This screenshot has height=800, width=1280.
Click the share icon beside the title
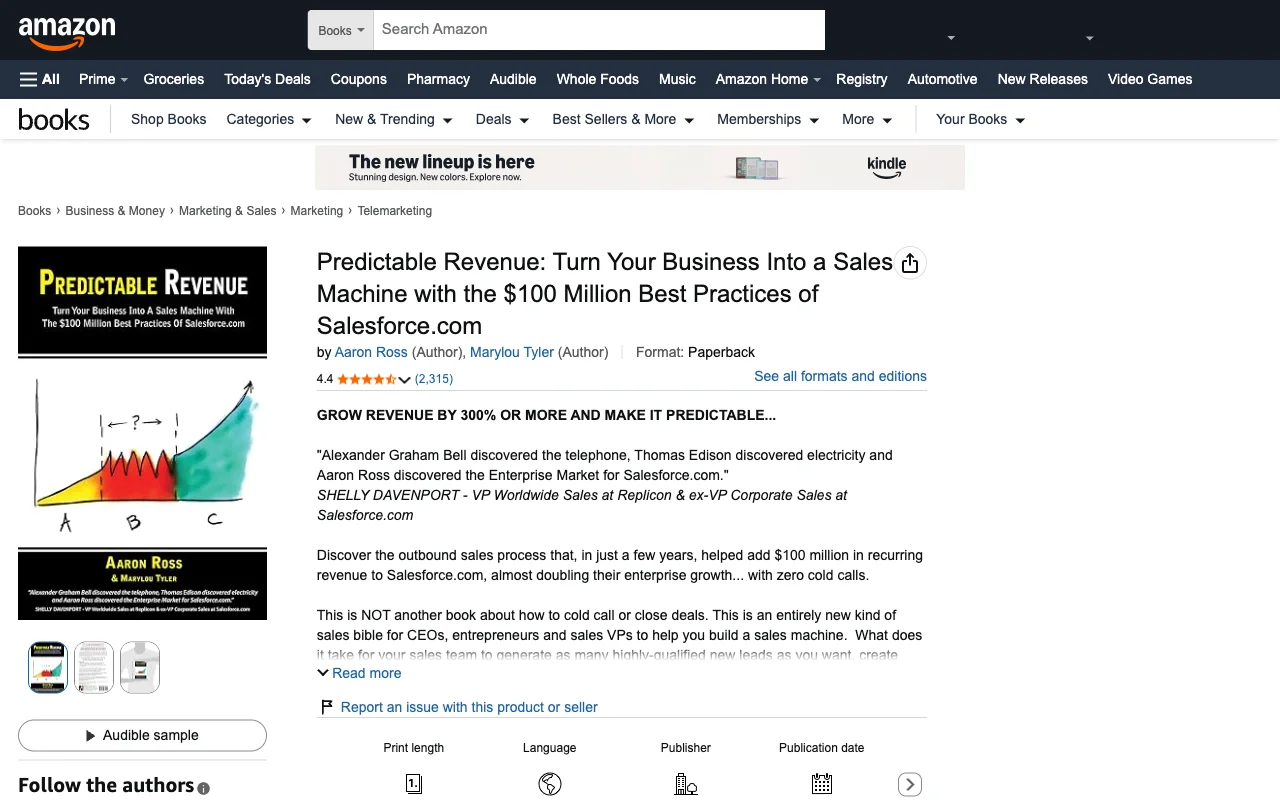(x=909, y=263)
